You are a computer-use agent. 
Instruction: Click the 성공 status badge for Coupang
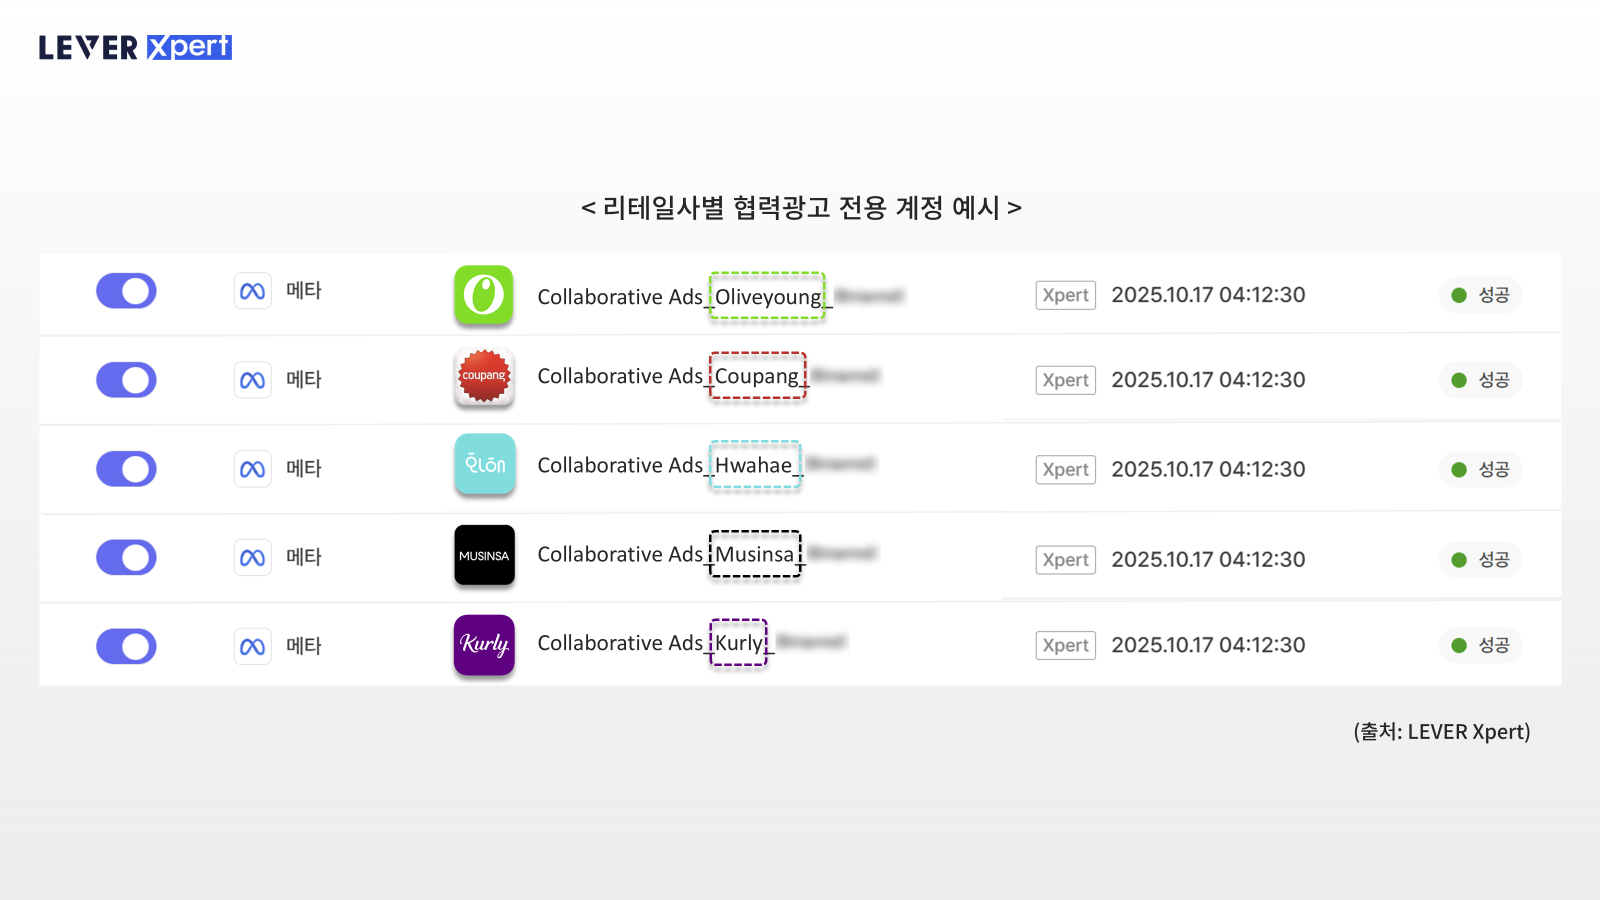(1480, 380)
